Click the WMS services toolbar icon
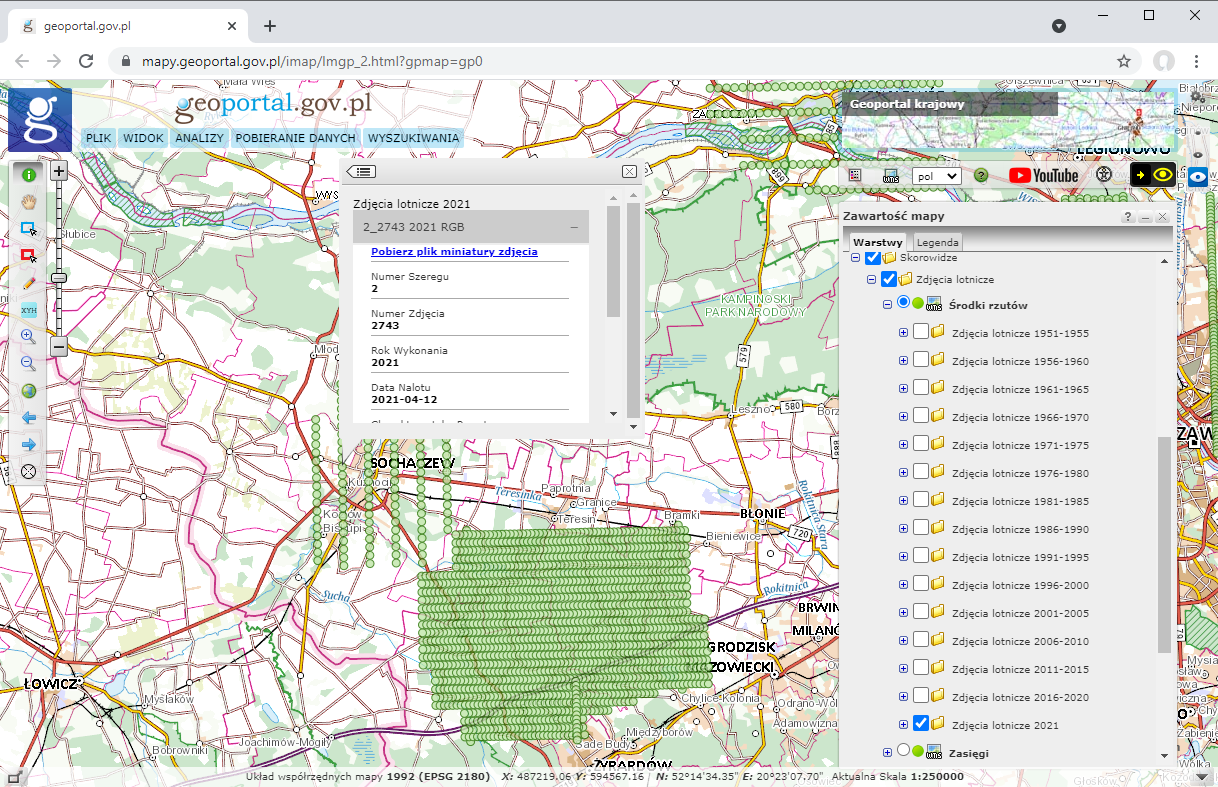 point(891,175)
